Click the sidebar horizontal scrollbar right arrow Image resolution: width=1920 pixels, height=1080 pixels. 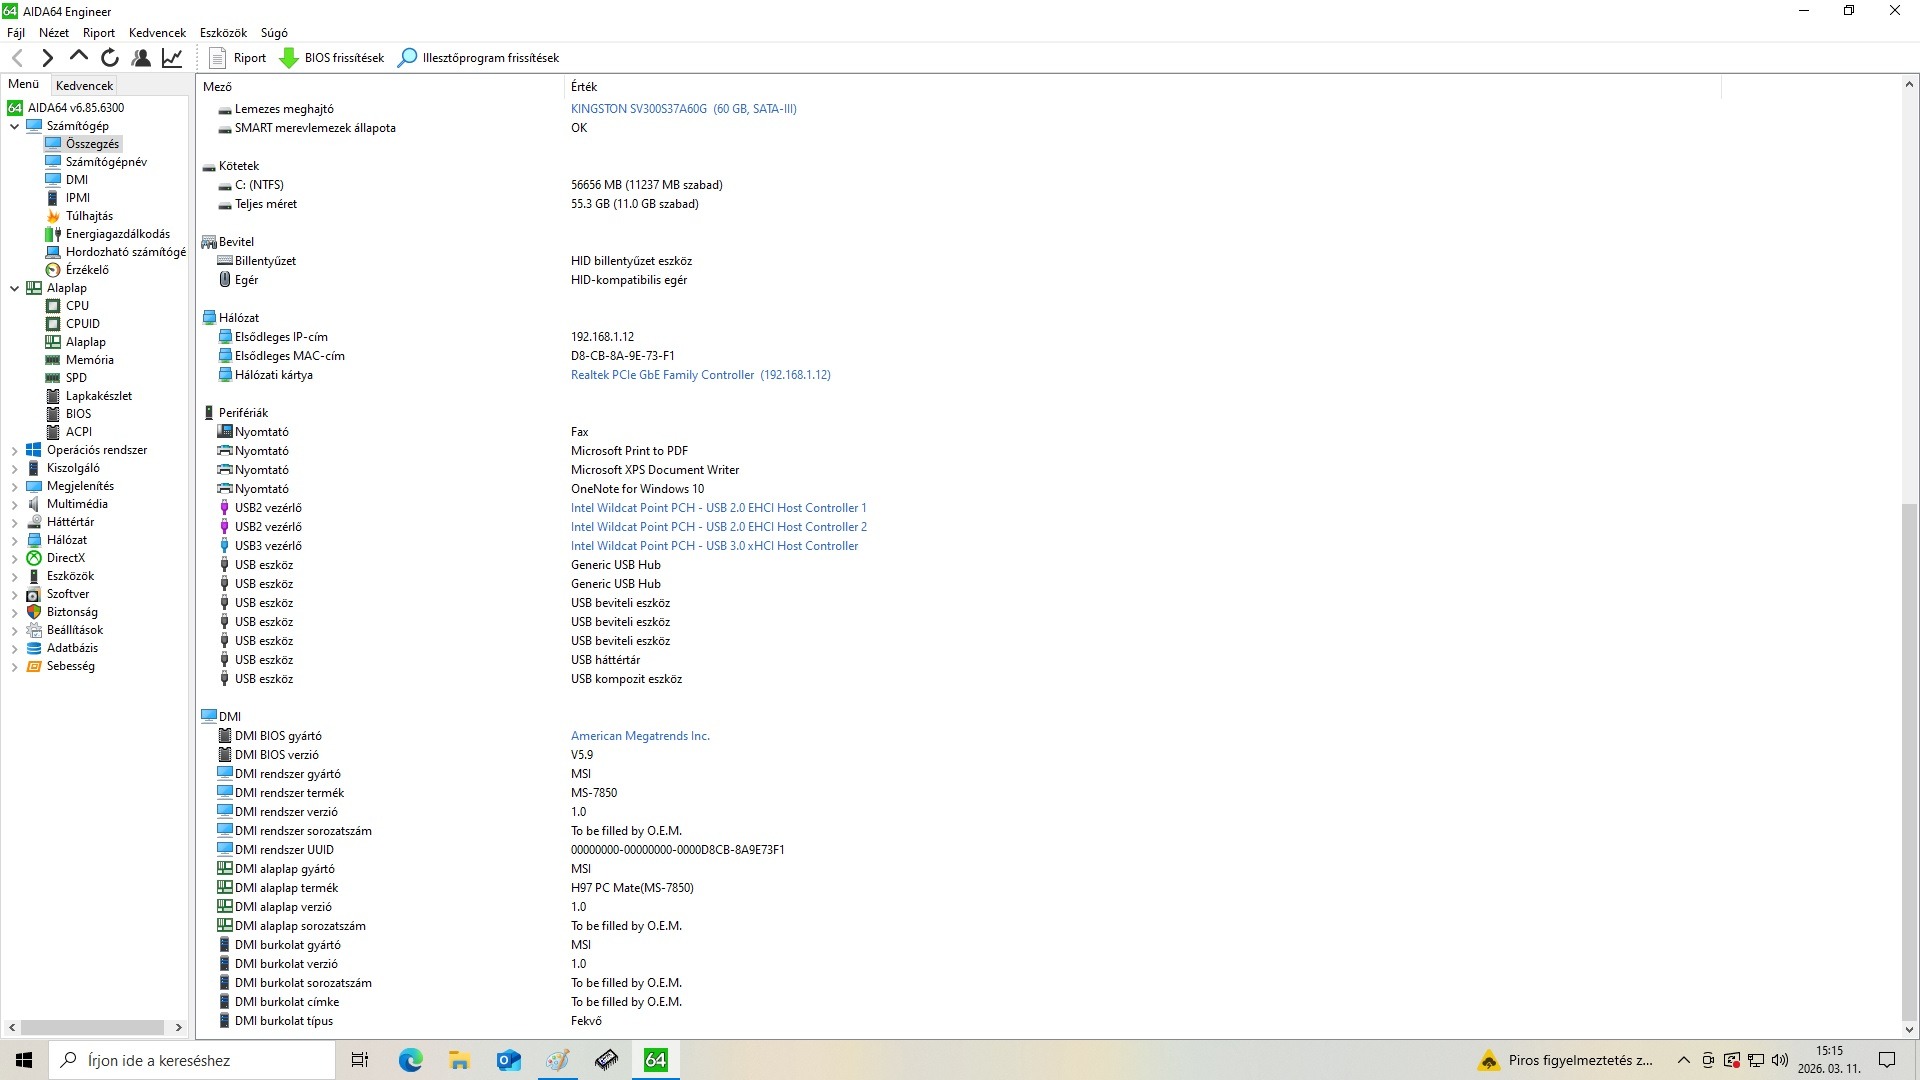[178, 1027]
